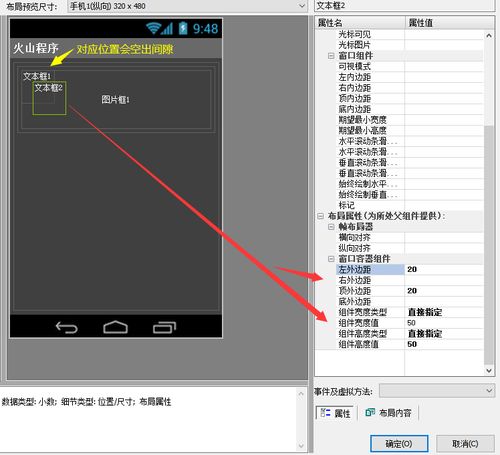Click the battery icon in phone status bar
Screen dimensions: 500x455
(x=183, y=28)
